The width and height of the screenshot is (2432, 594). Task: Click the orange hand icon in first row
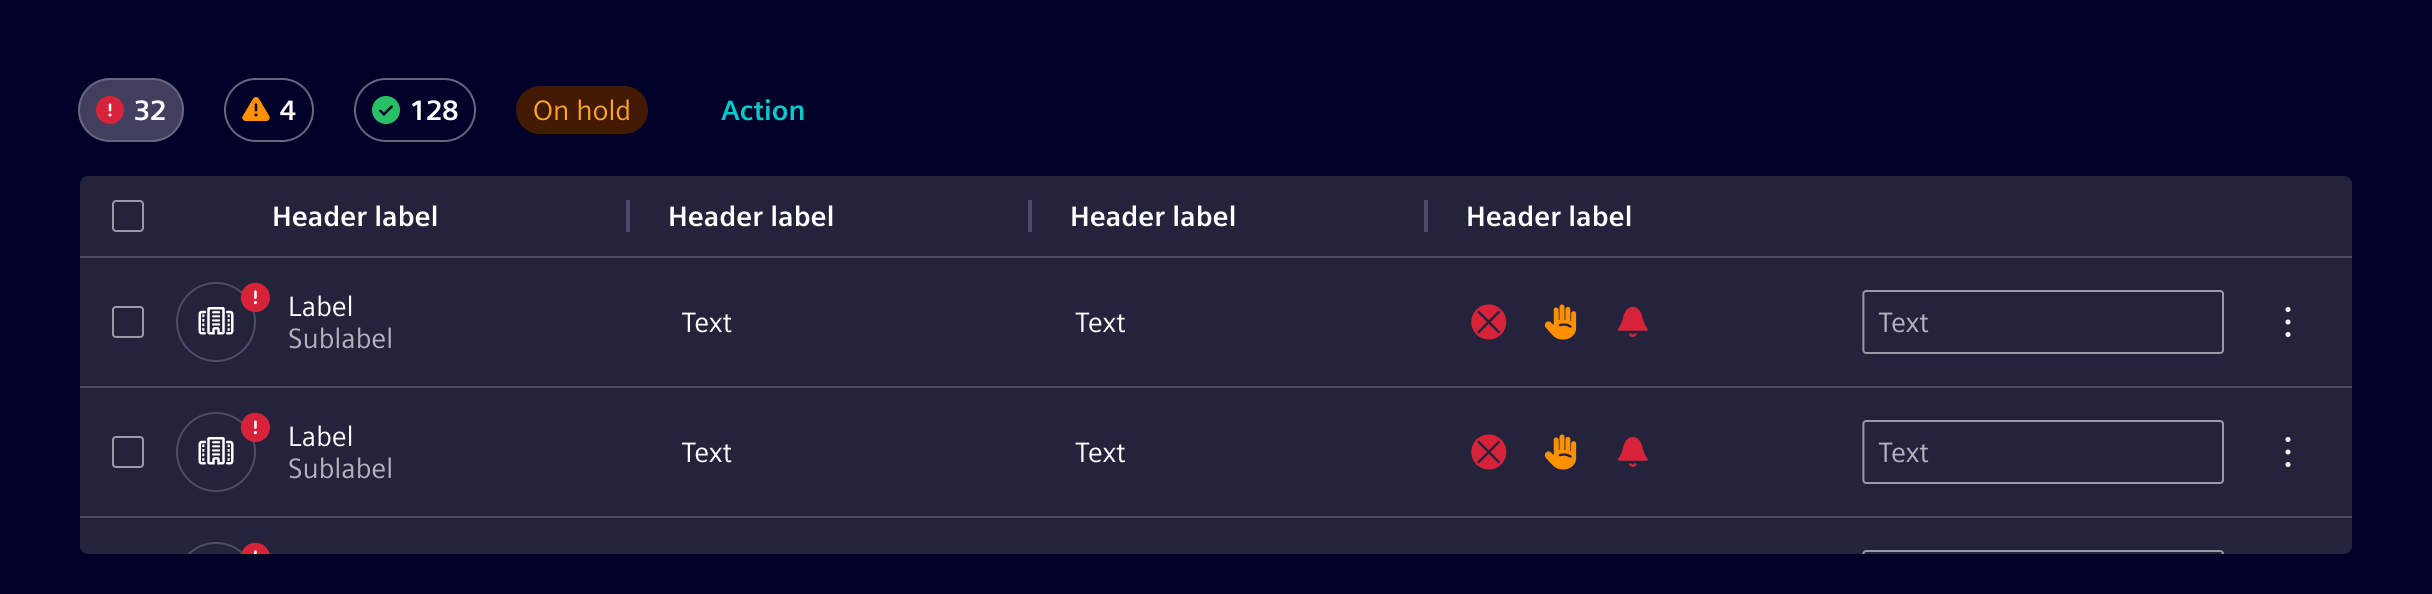click(x=1560, y=322)
